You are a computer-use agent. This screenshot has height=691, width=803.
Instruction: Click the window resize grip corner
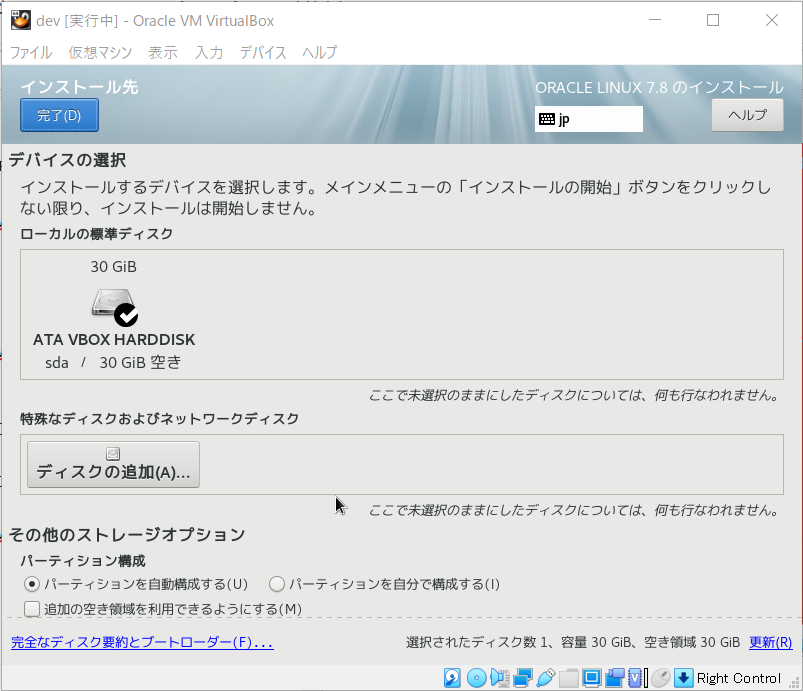[x=795, y=683]
